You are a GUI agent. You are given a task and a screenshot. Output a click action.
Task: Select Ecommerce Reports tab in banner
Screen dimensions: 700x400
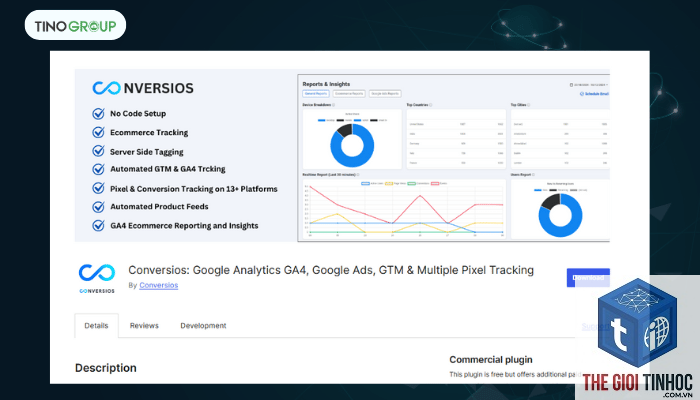349,94
